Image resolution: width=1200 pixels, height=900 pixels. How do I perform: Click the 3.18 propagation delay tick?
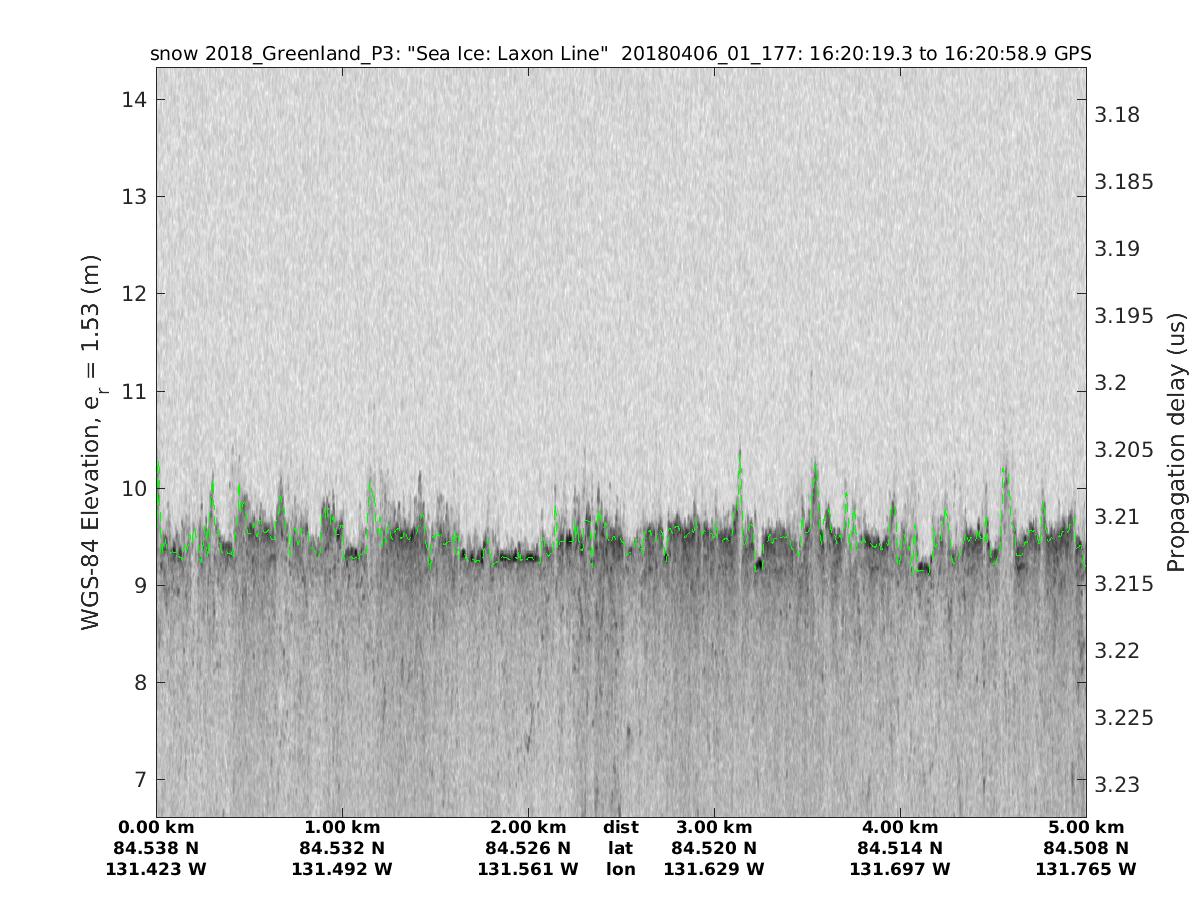pos(1118,114)
